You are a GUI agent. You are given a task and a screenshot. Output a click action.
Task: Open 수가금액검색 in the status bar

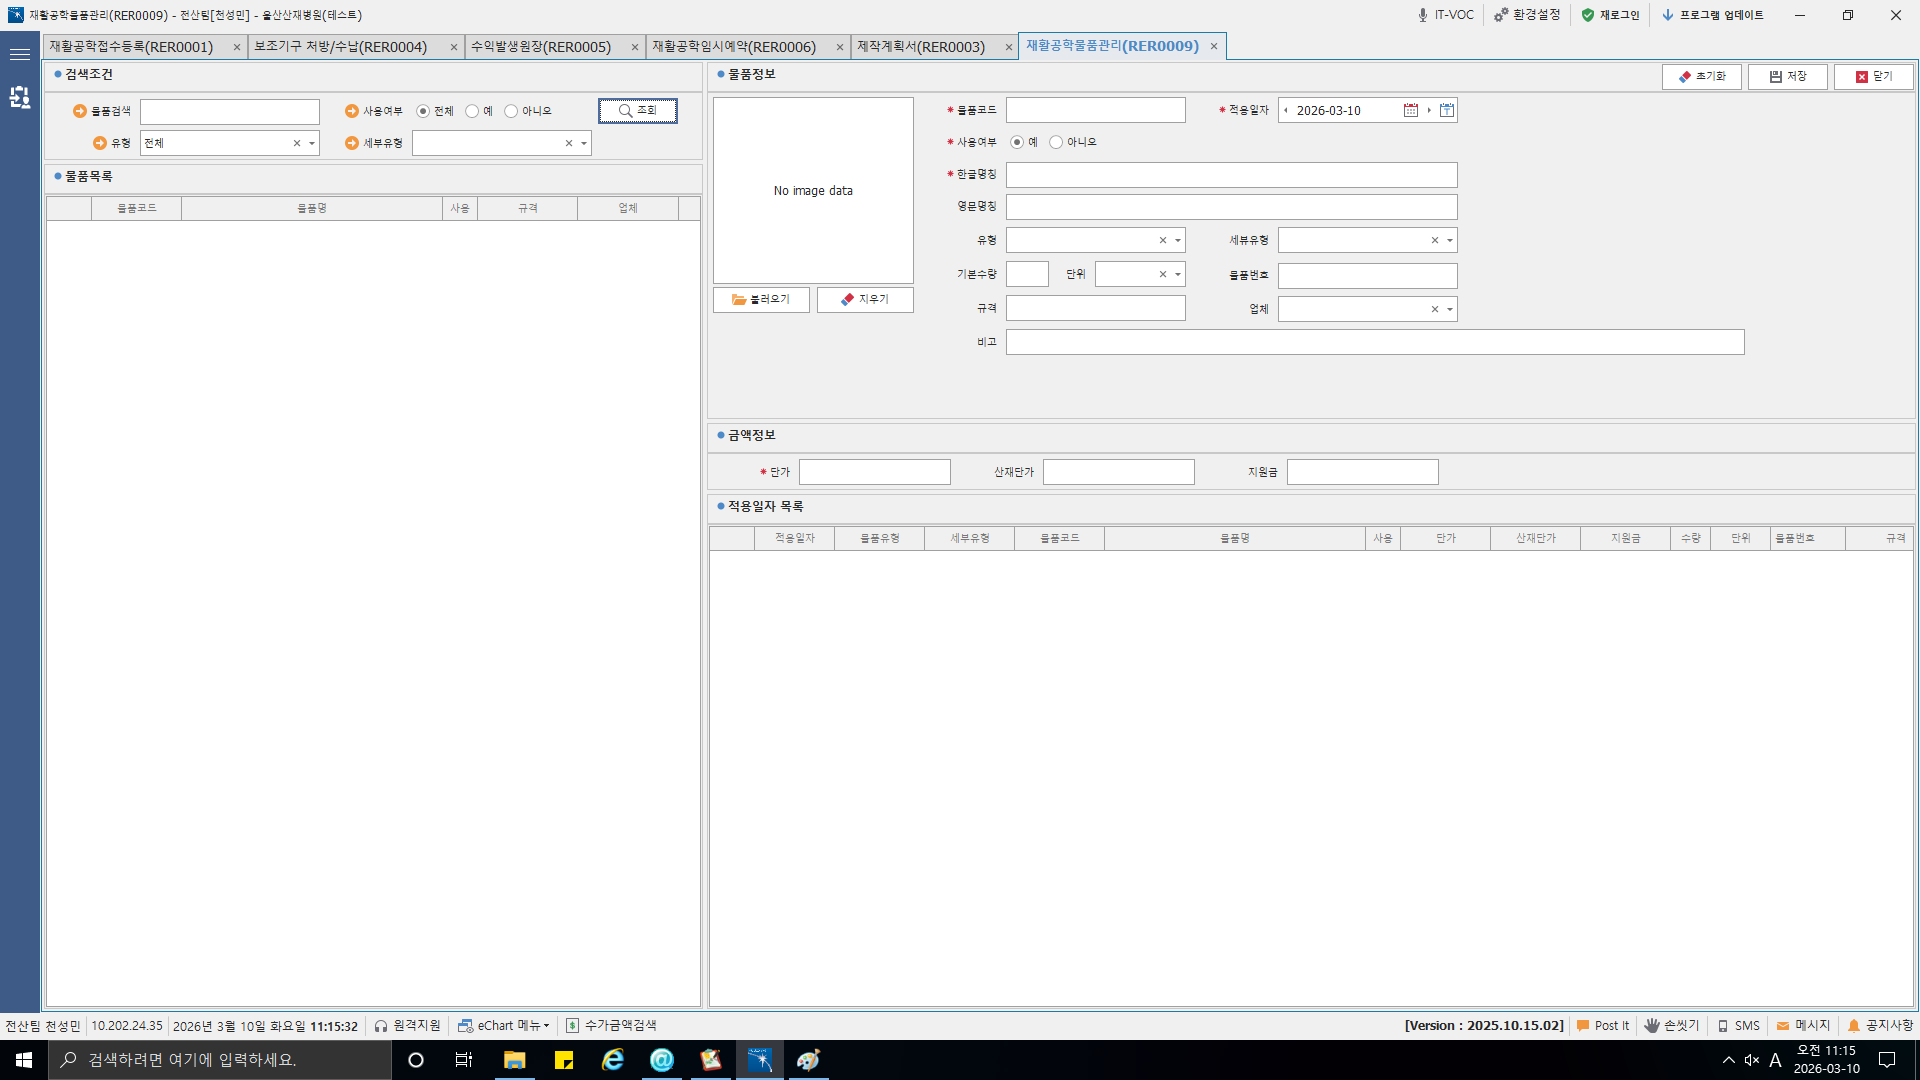coord(611,1026)
